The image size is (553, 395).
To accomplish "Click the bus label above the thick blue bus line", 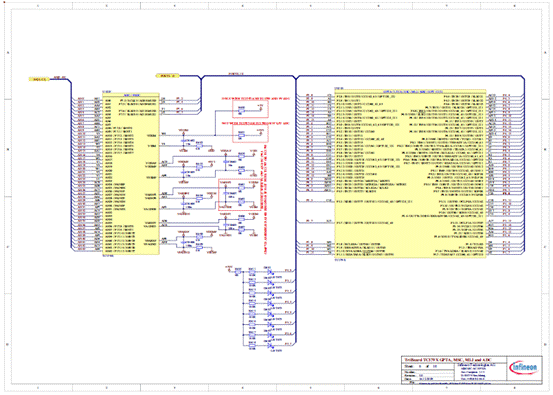I will pyautogui.click(x=236, y=74).
